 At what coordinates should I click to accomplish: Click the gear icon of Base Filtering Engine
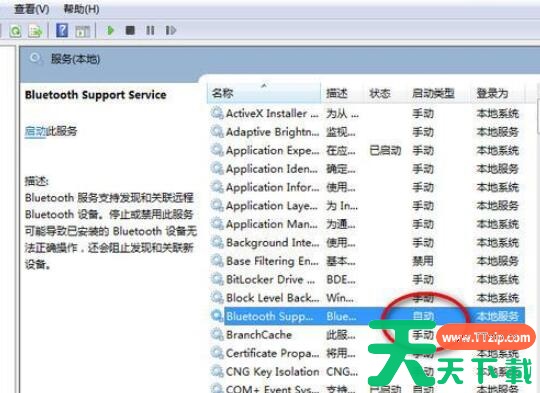pos(217,261)
